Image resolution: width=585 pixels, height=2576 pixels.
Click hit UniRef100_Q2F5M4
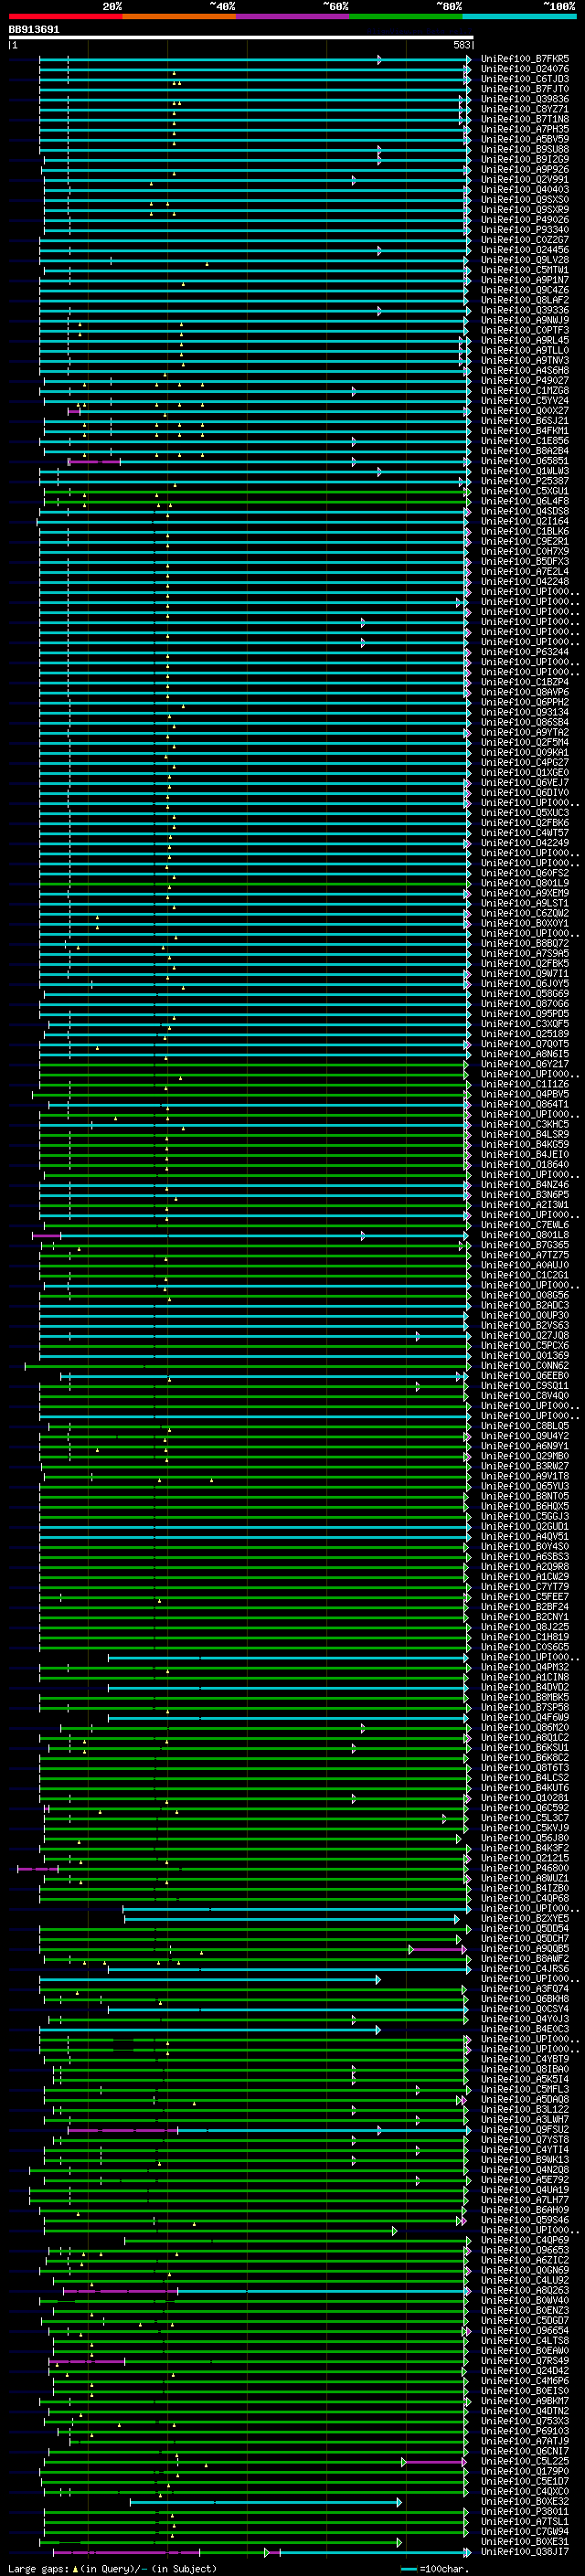(x=525, y=742)
